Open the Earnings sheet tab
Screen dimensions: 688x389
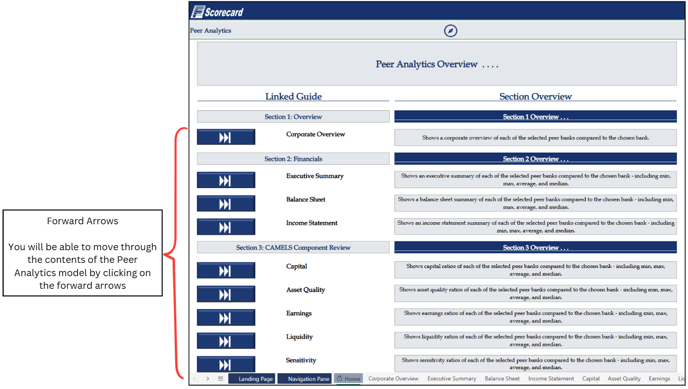[x=659, y=378]
